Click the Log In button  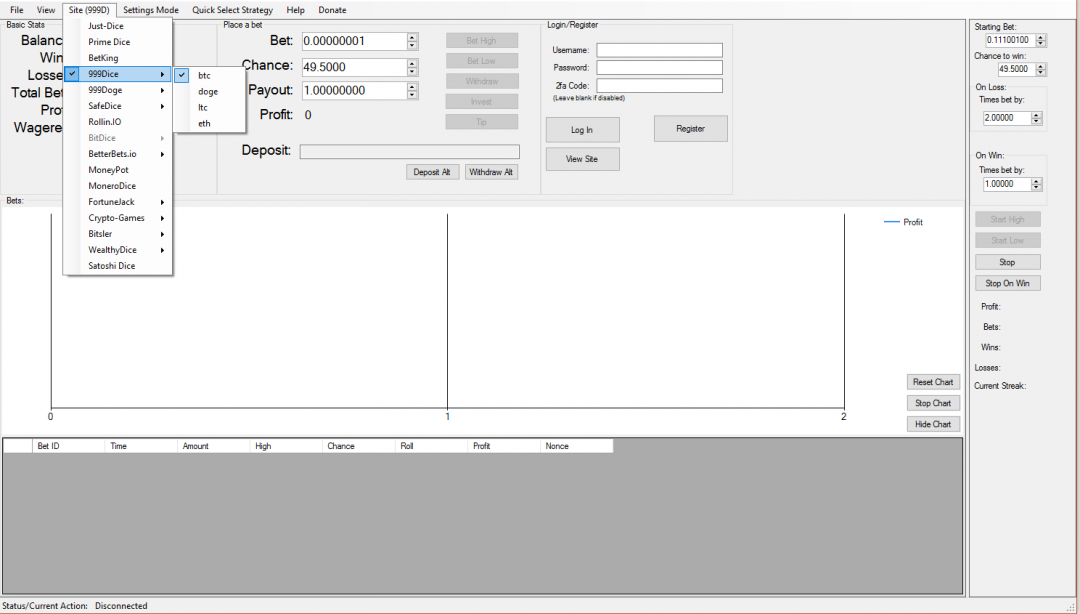[582, 130]
